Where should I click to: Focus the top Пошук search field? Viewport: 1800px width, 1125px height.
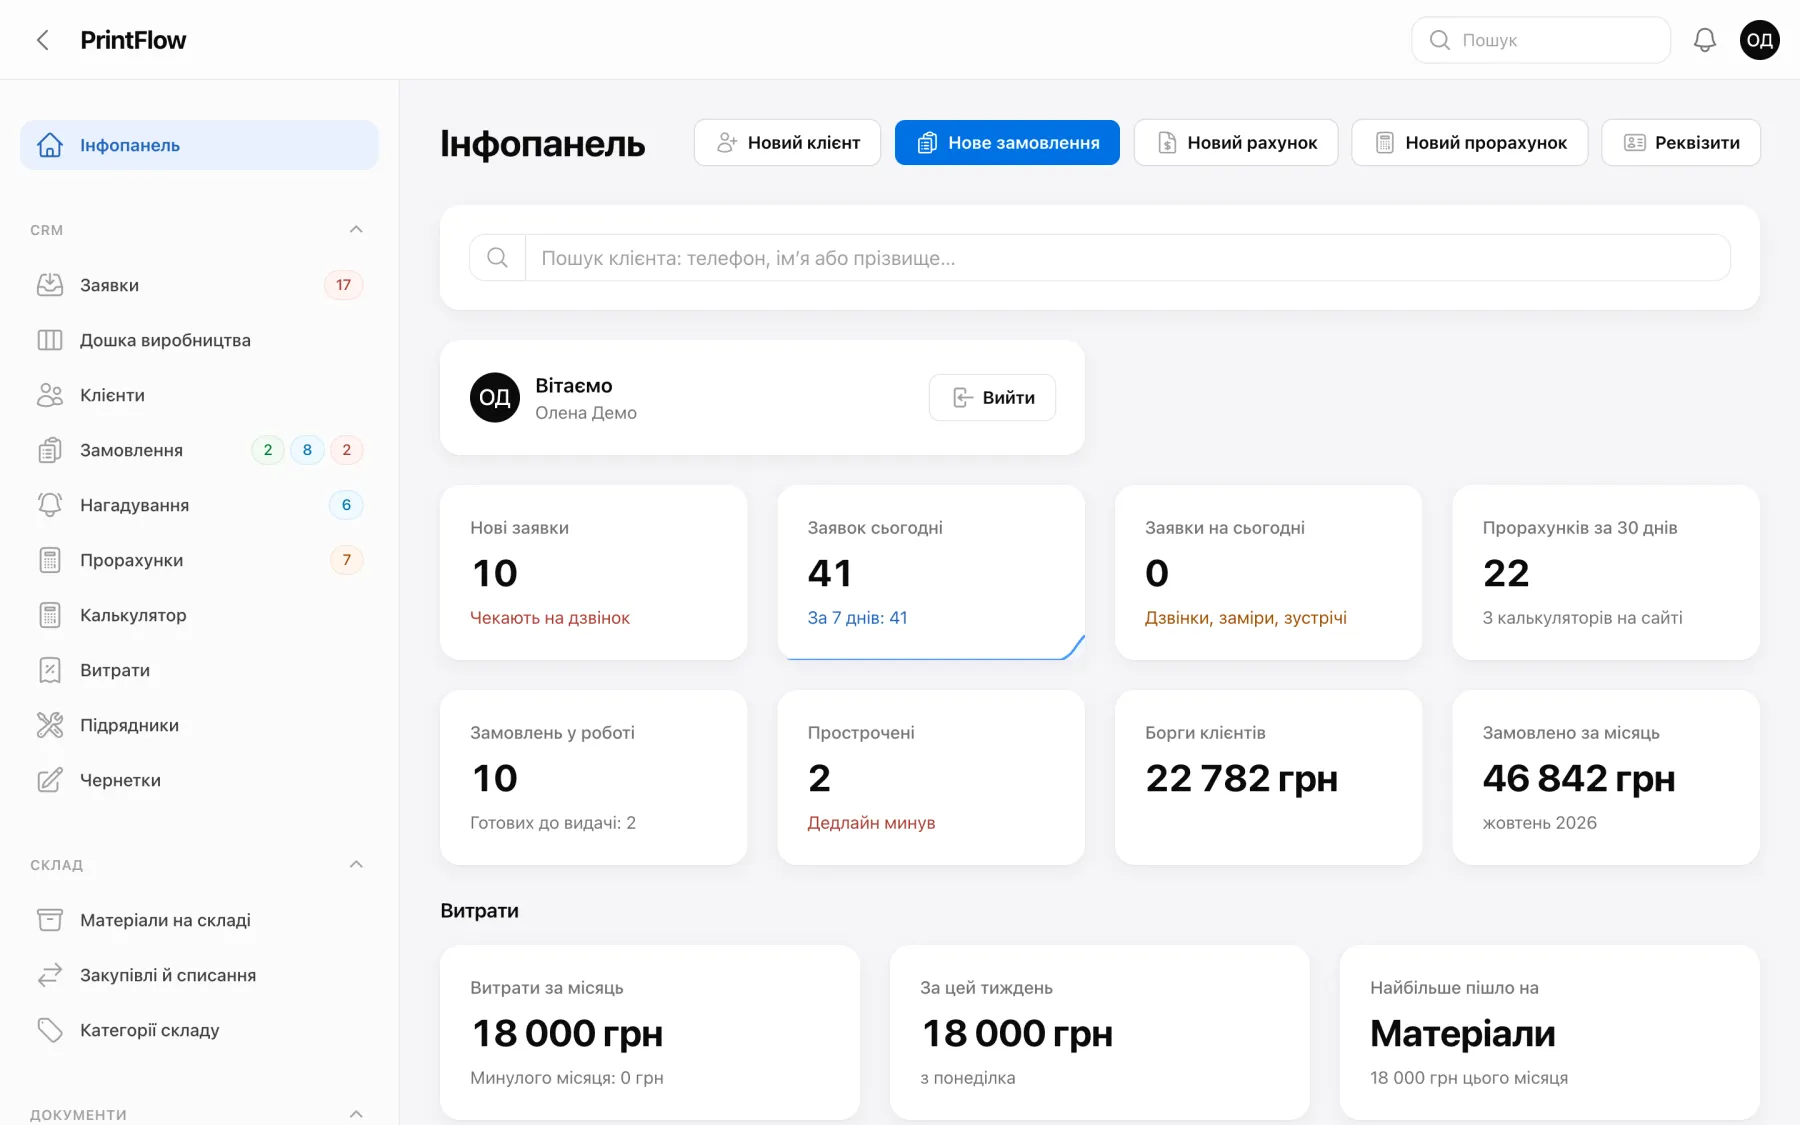1541,40
